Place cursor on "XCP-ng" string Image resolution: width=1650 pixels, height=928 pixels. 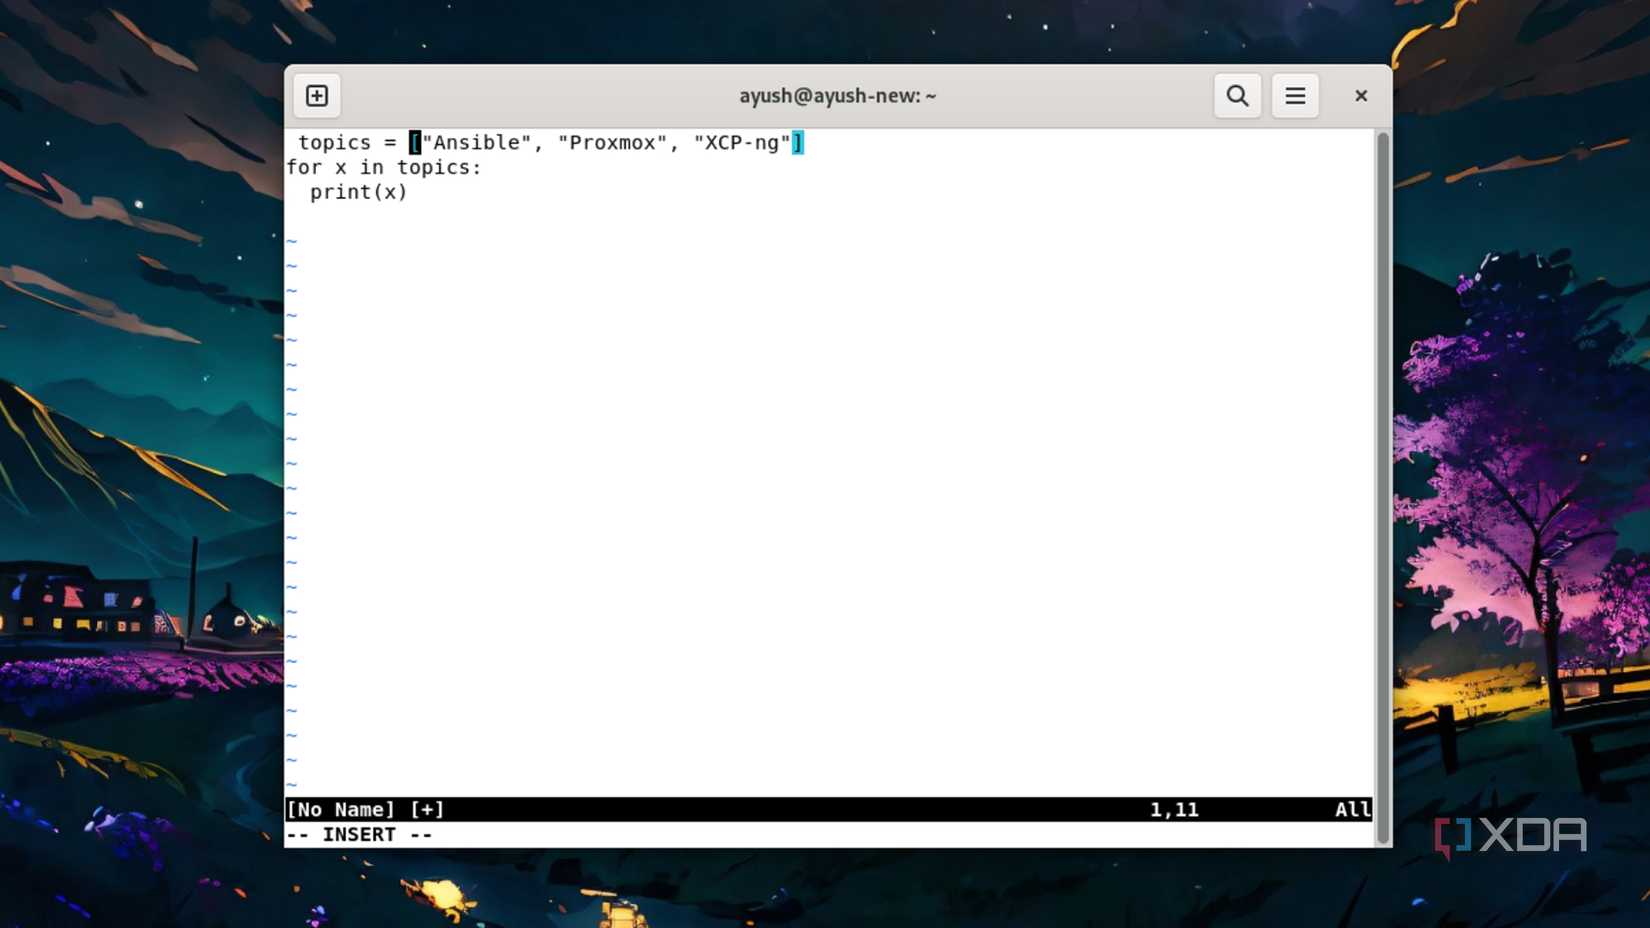(742, 143)
